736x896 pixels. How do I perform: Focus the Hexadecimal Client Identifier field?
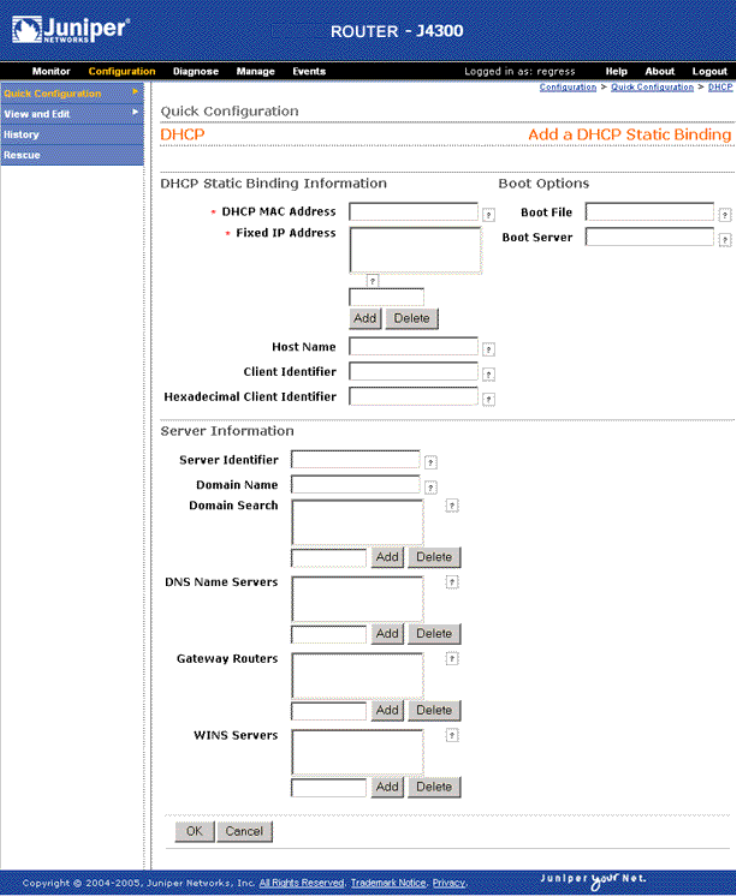pyautogui.click(x=414, y=397)
